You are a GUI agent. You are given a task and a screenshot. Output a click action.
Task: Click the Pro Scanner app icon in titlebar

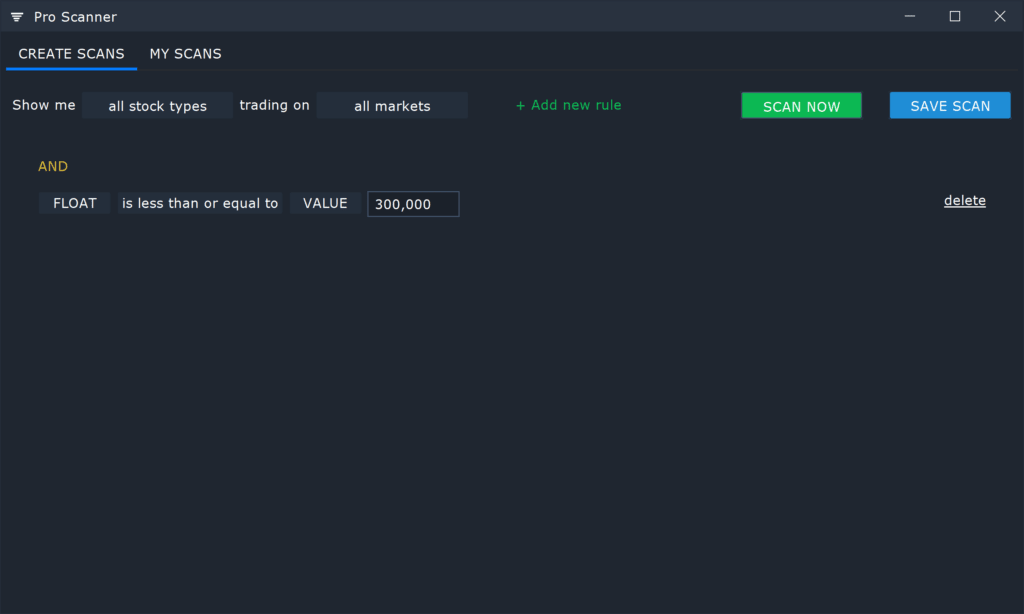(x=15, y=16)
